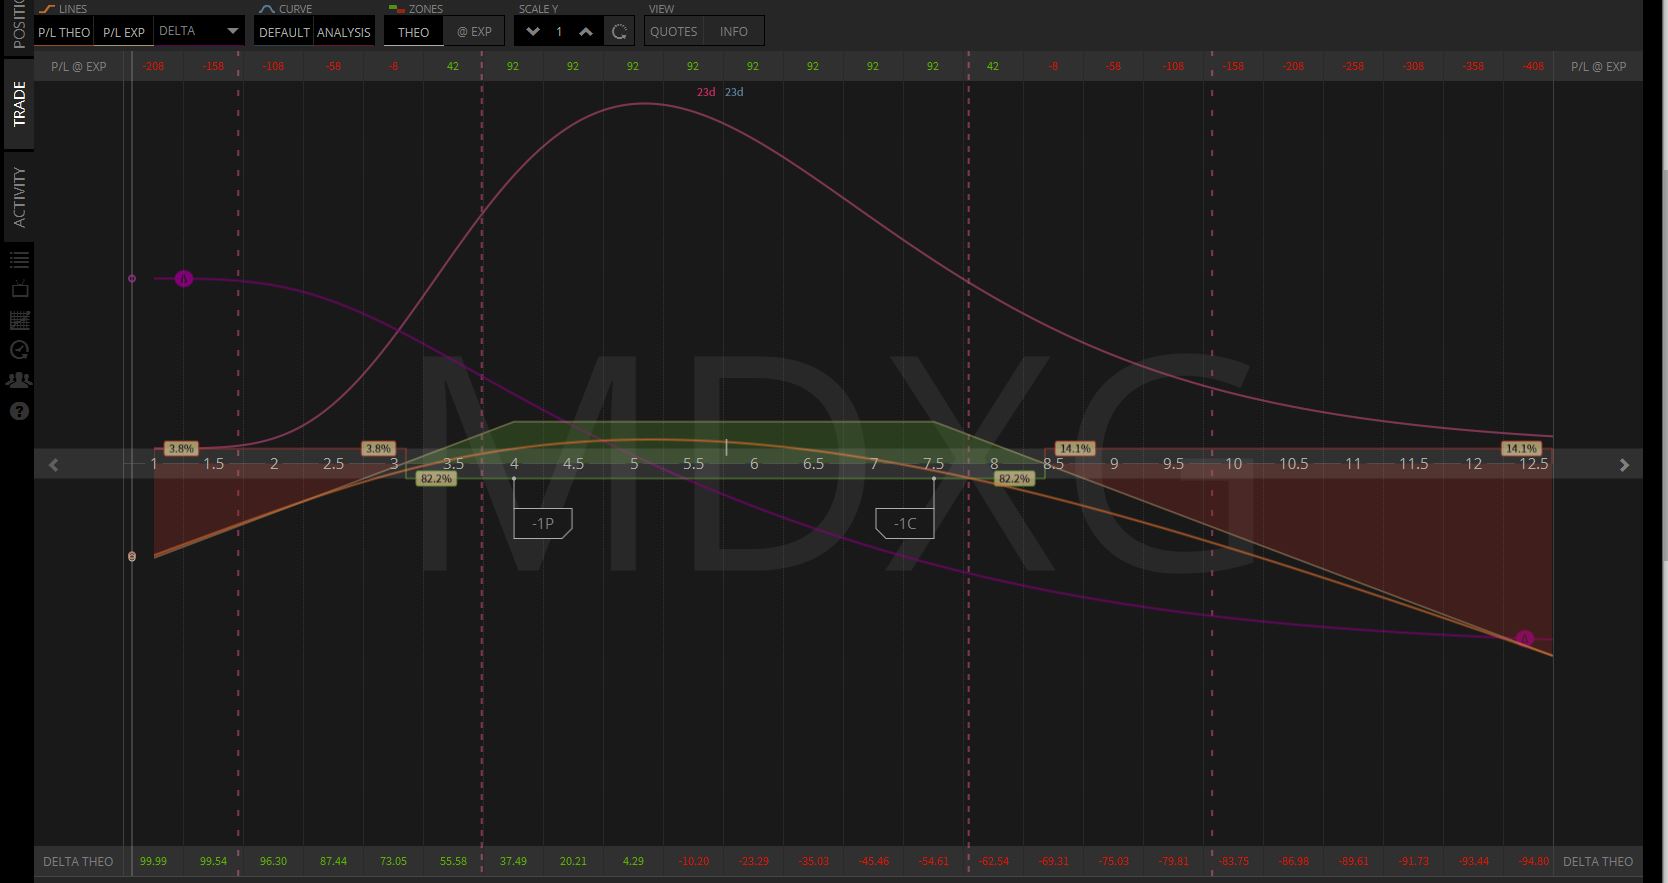This screenshot has height=883, width=1668.
Task: Select the DEFAULT curve mode
Action: point(284,32)
